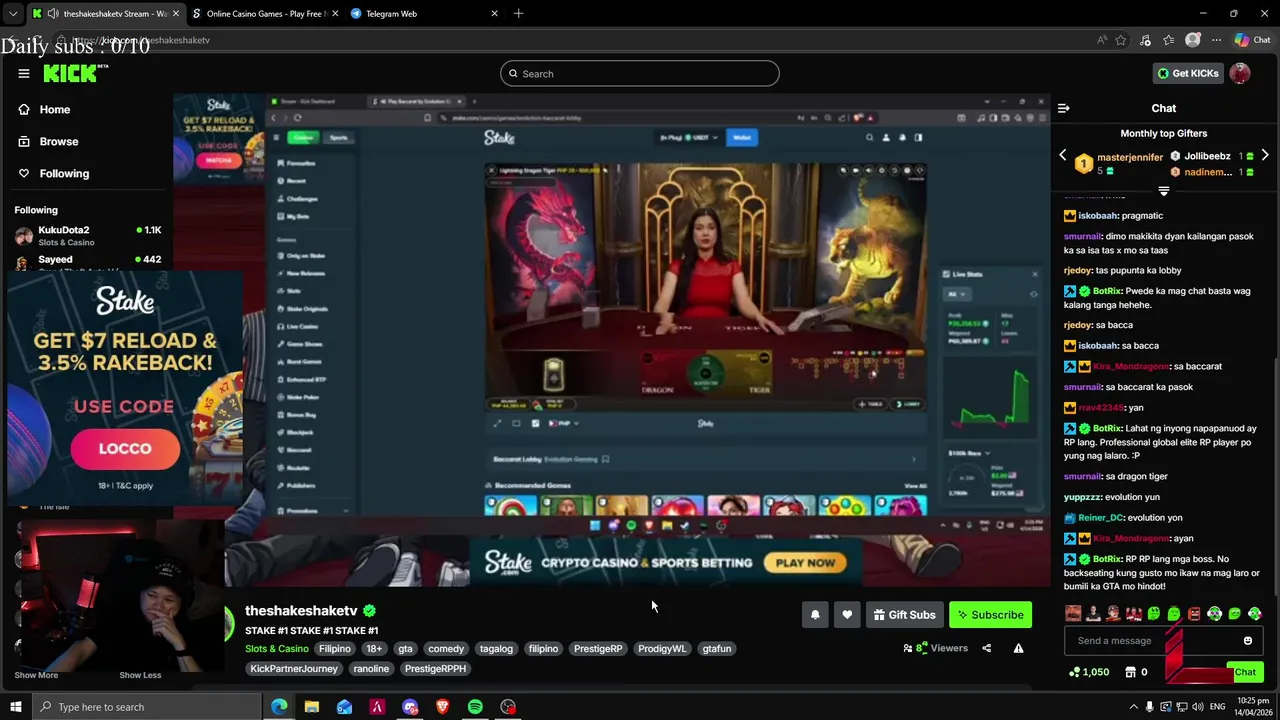Toggle stream notification bell
Viewport: 1280px width, 720px height.
tap(815, 615)
